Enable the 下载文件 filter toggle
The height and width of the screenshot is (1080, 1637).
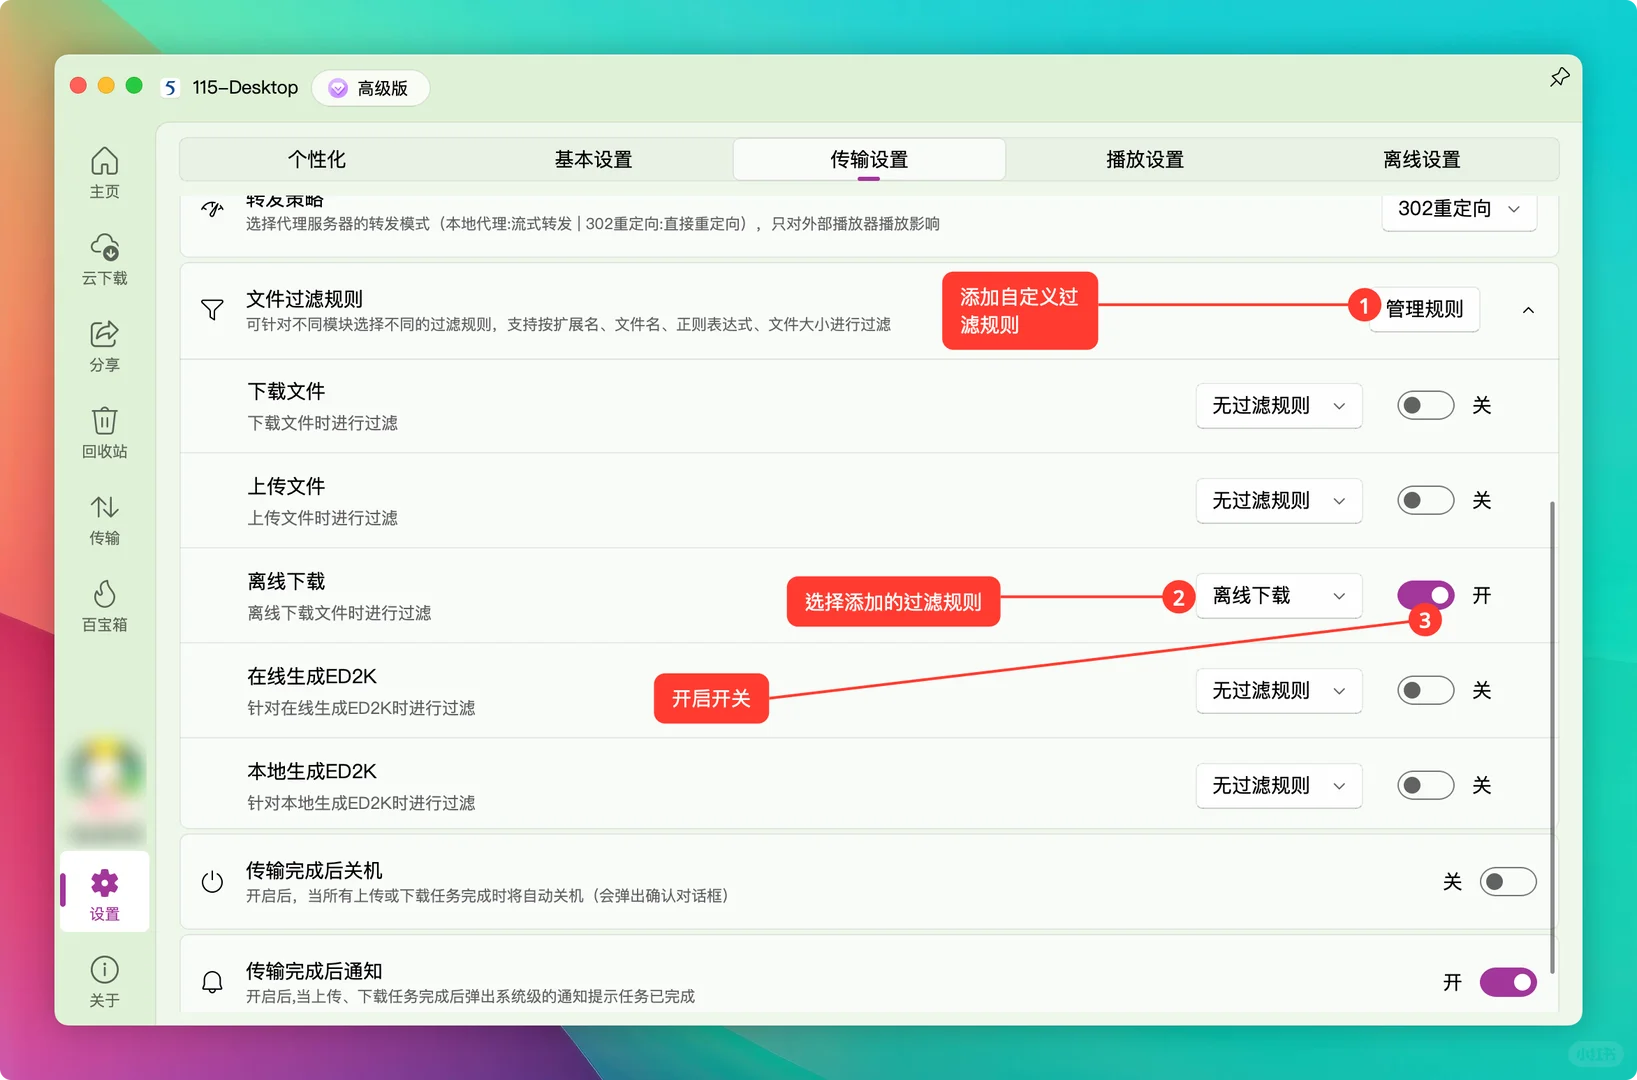tap(1424, 405)
